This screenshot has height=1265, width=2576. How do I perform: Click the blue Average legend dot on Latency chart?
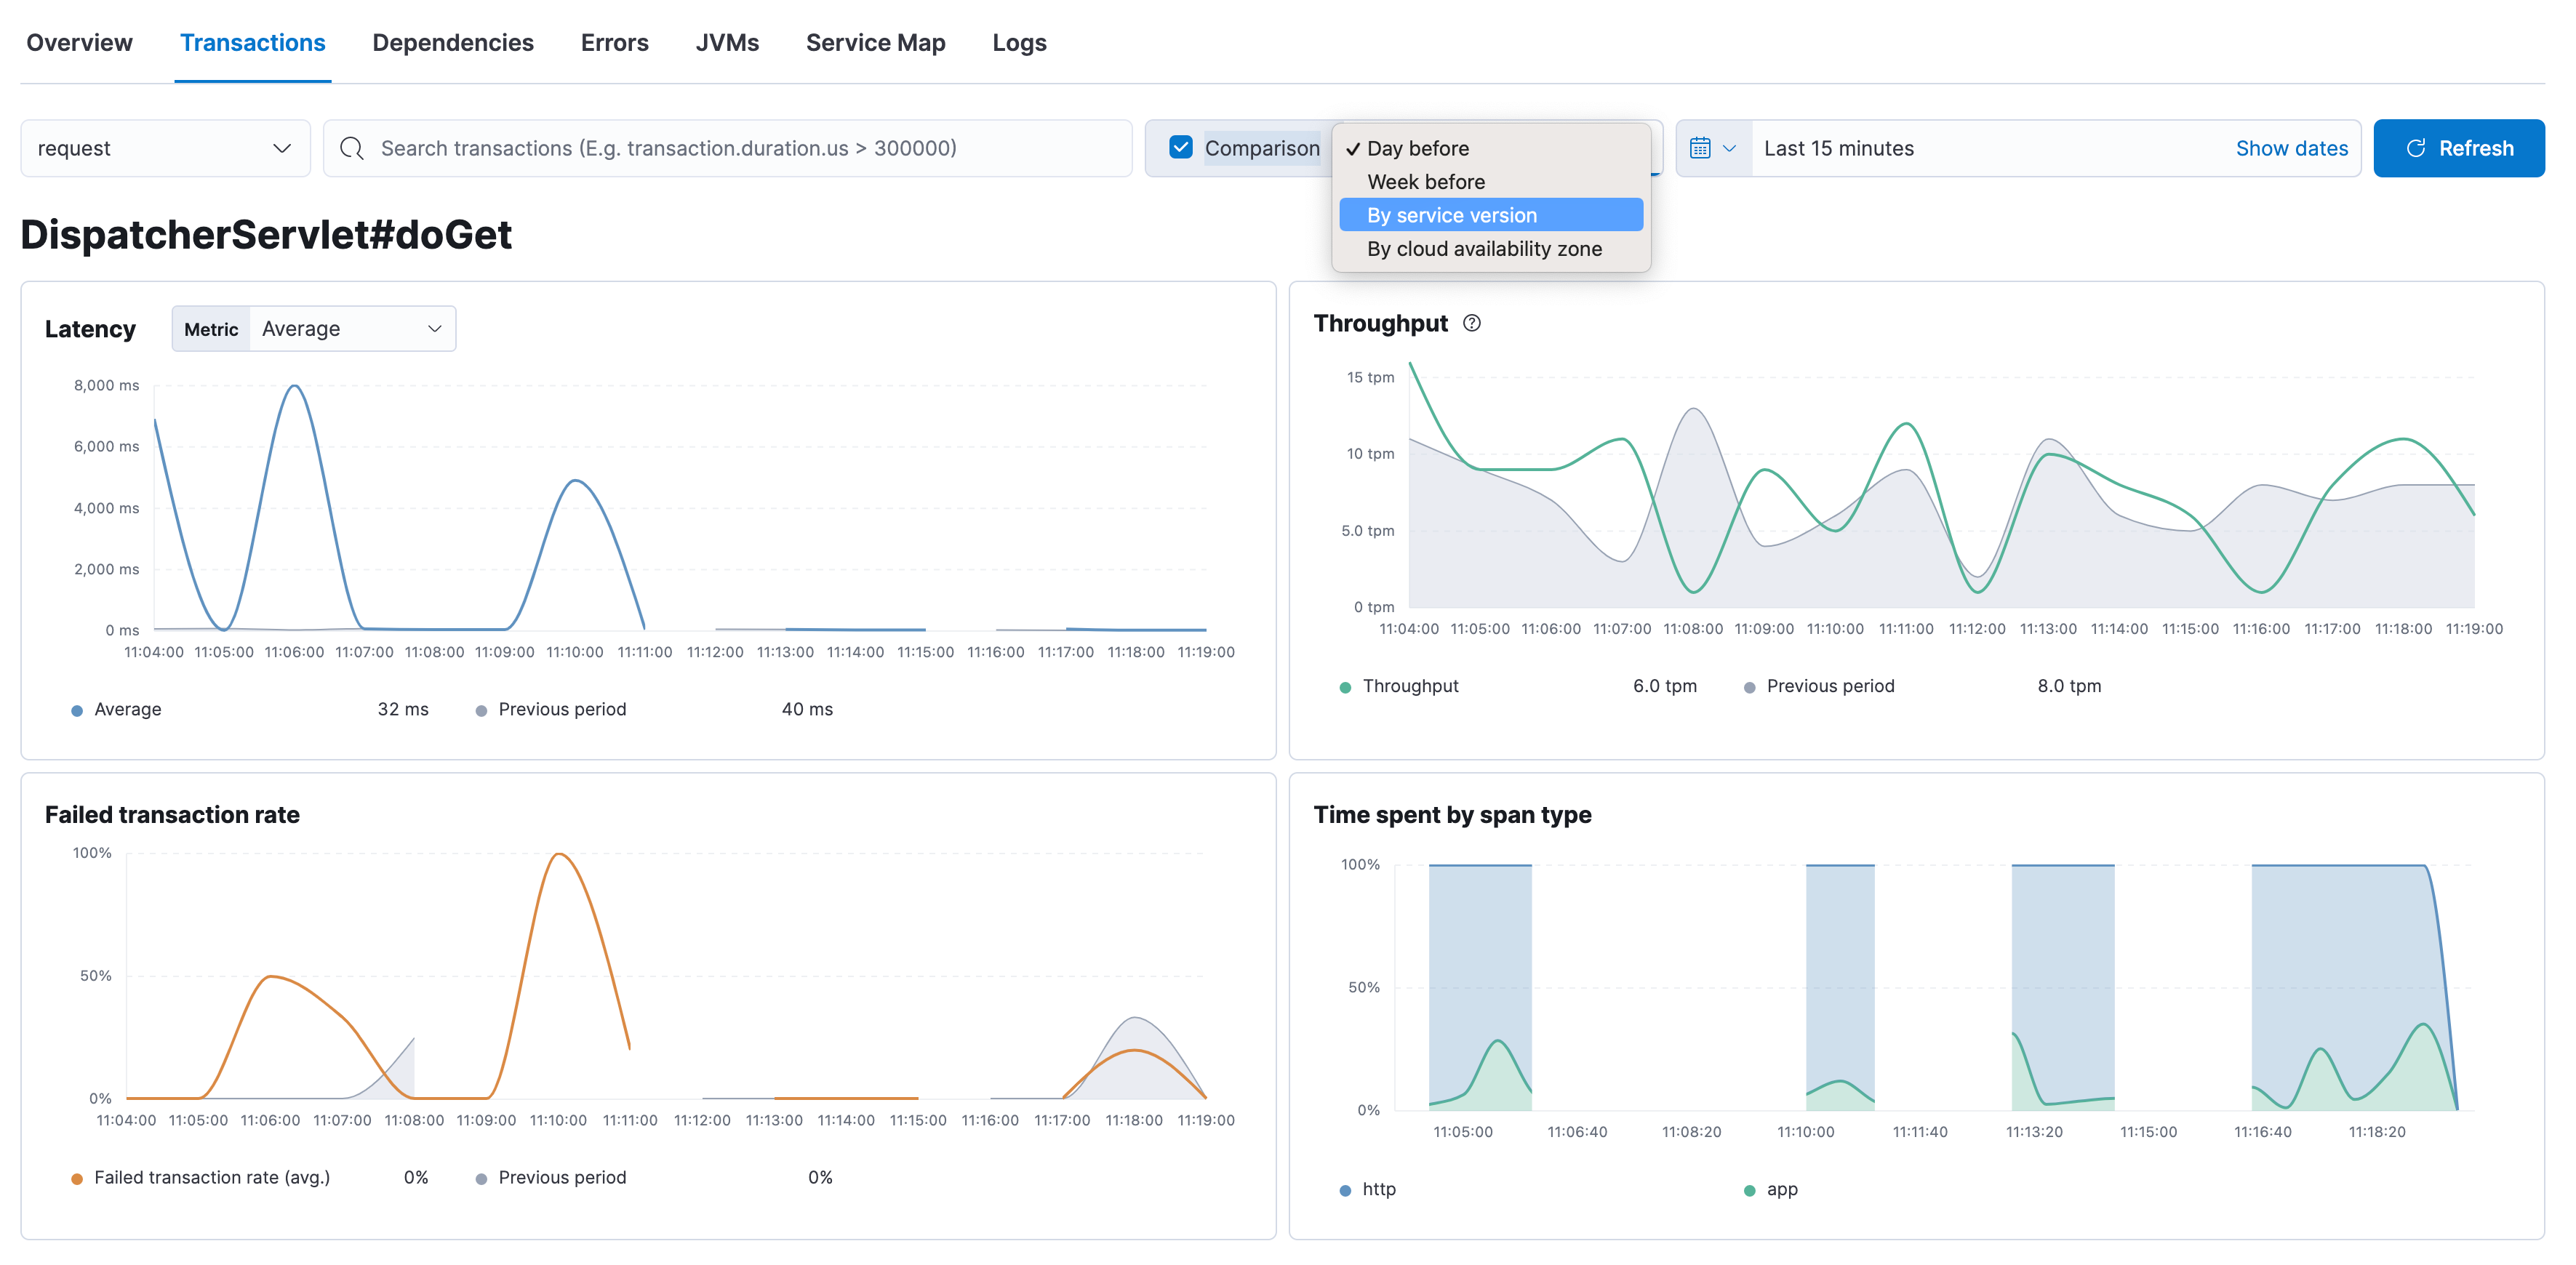pos(76,709)
